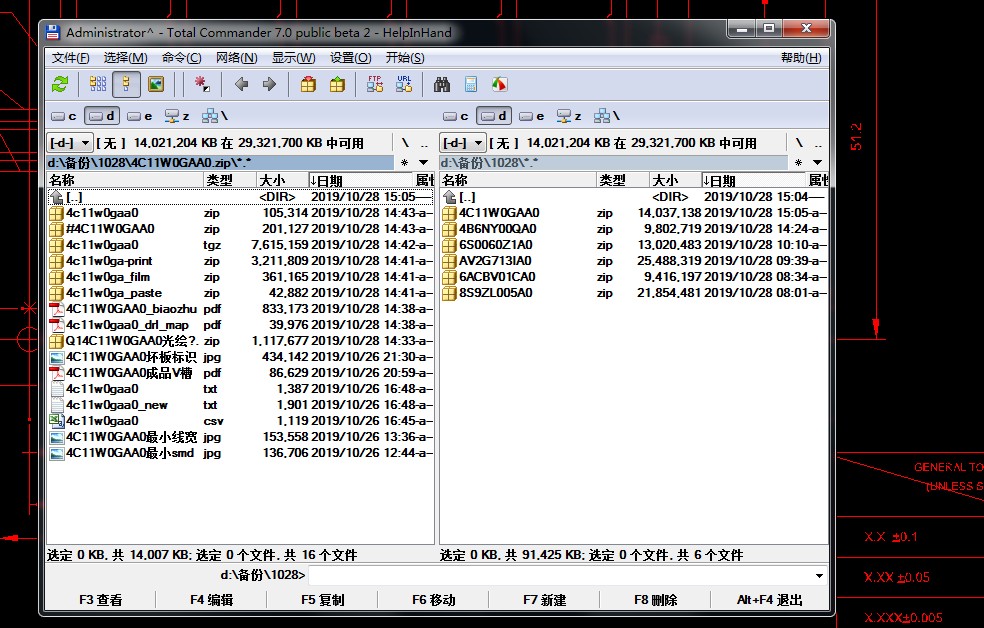The width and height of the screenshot is (984, 628).
Task: Select AV2G713IA0 zip in right panel
Action: pyautogui.click(x=634, y=261)
